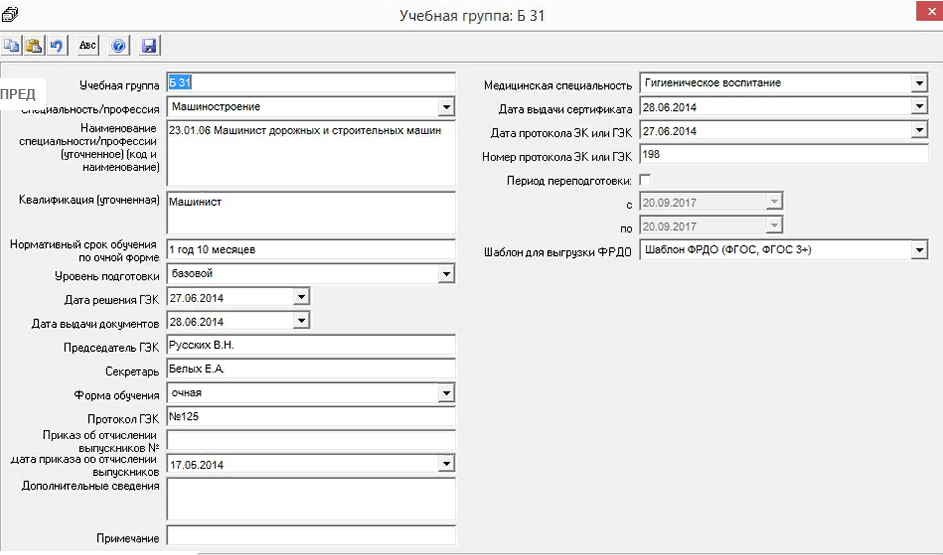Click the window system icon in title bar

(x=11, y=13)
